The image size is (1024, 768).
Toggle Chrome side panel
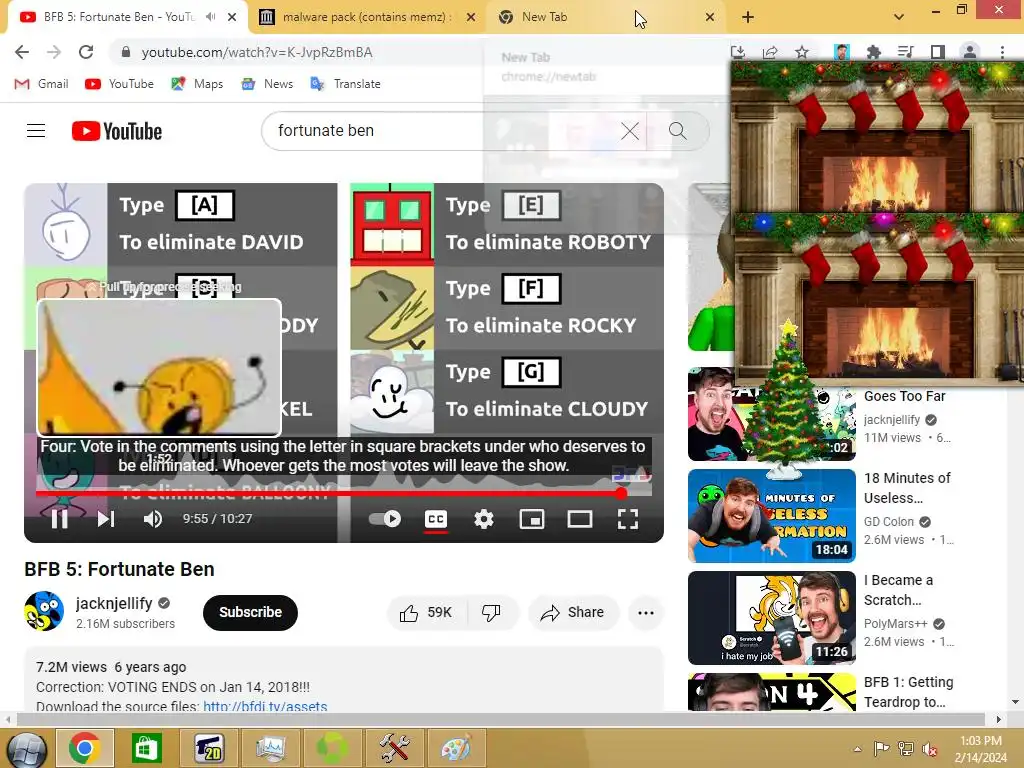point(938,52)
